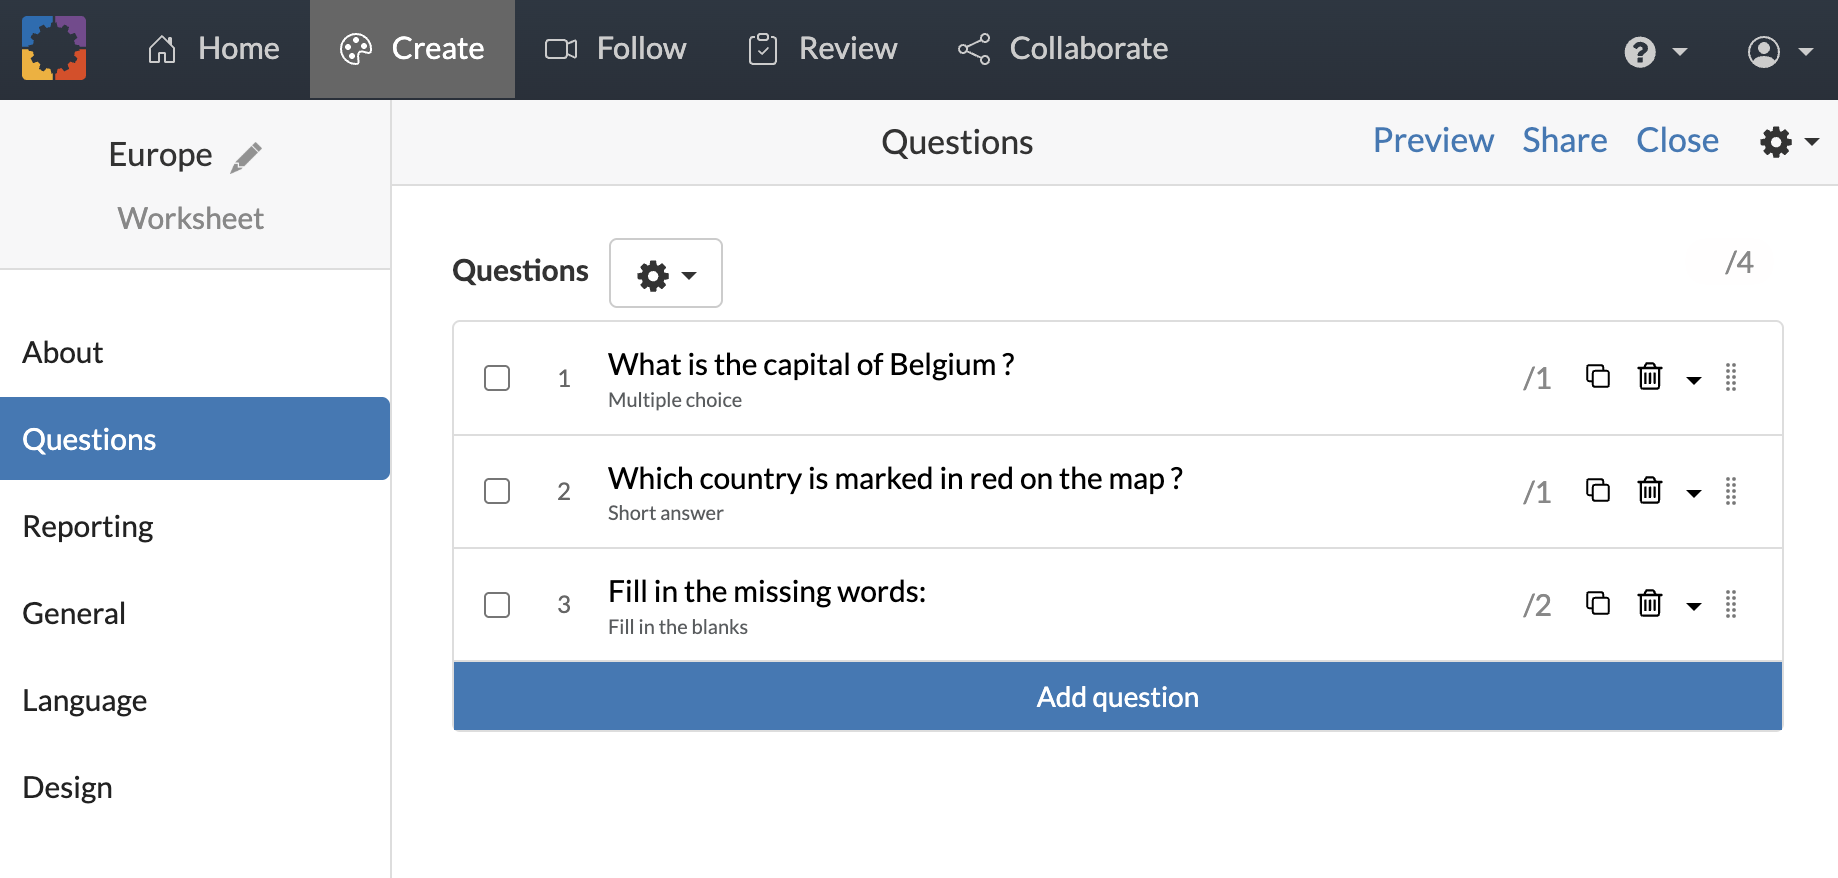
Task: Click the /1 score of map country question
Action: [x=1537, y=492]
